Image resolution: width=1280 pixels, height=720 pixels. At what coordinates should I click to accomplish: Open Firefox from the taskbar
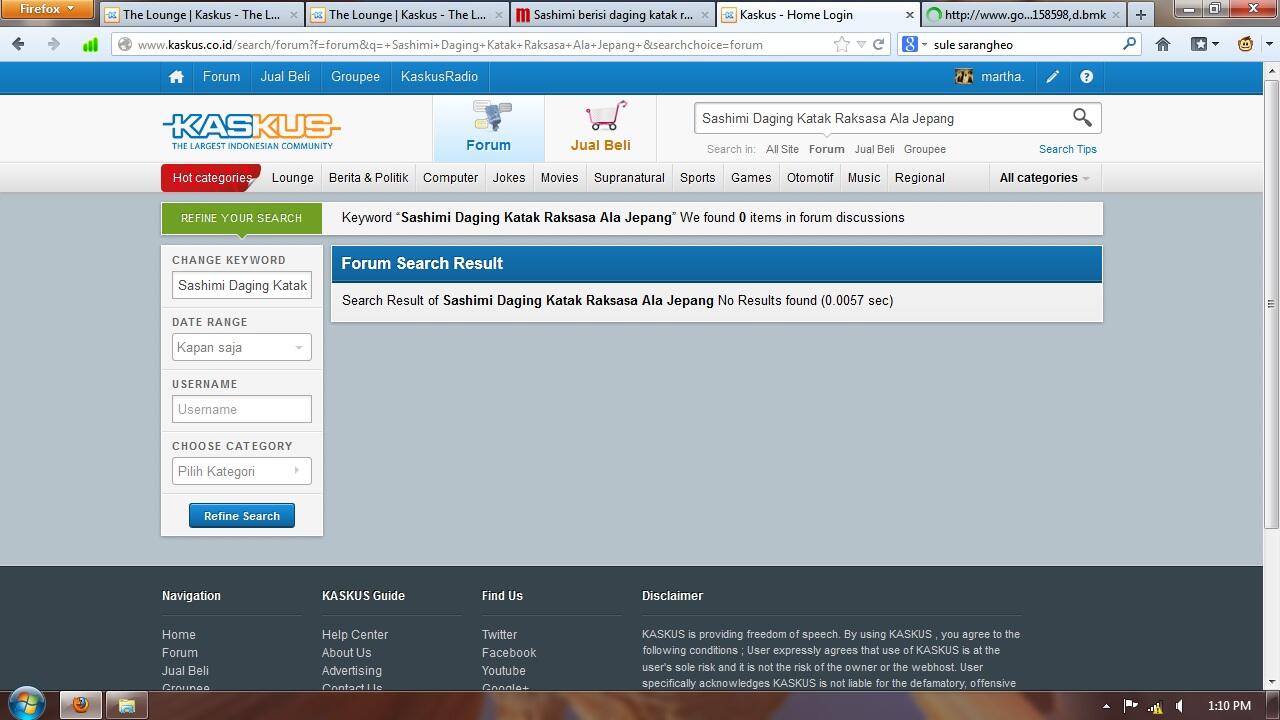point(81,705)
